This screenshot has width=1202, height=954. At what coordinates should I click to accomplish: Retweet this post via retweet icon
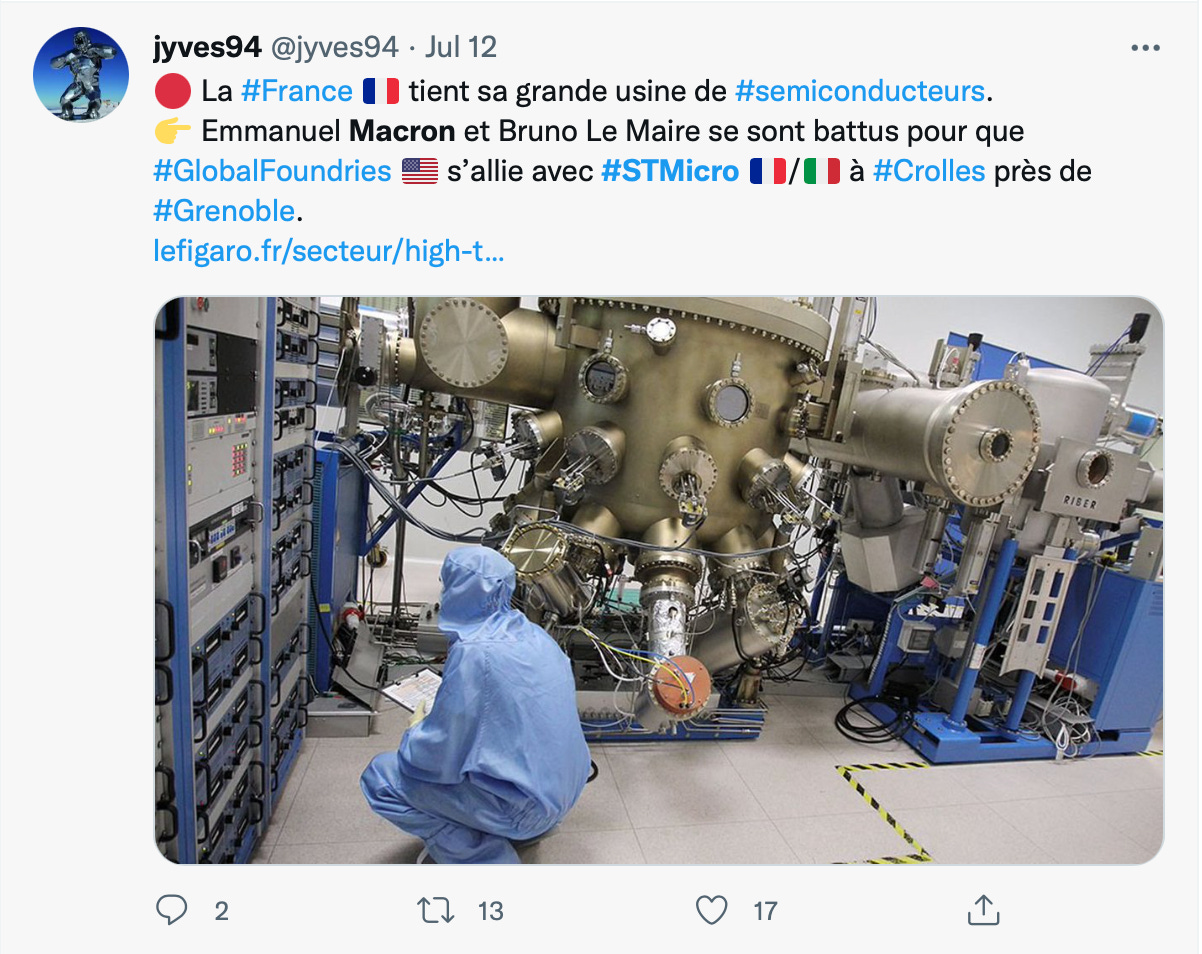tap(436, 910)
